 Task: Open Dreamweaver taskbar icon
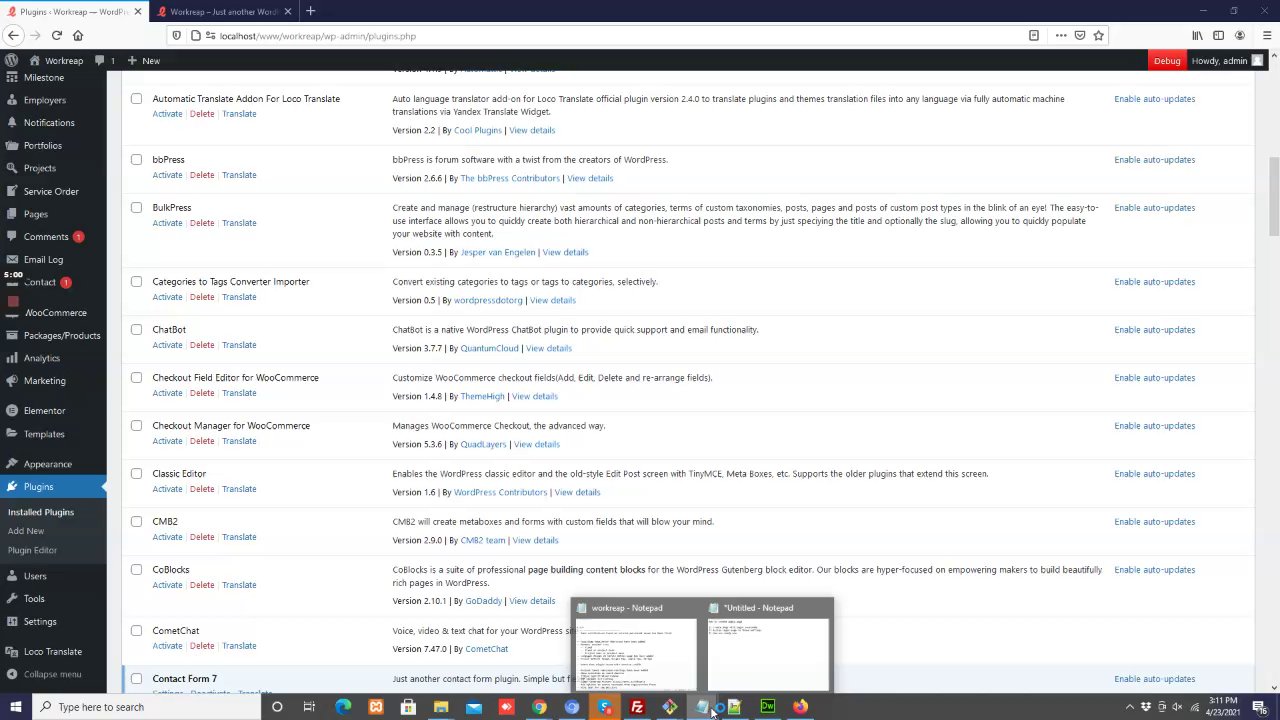(768, 707)
